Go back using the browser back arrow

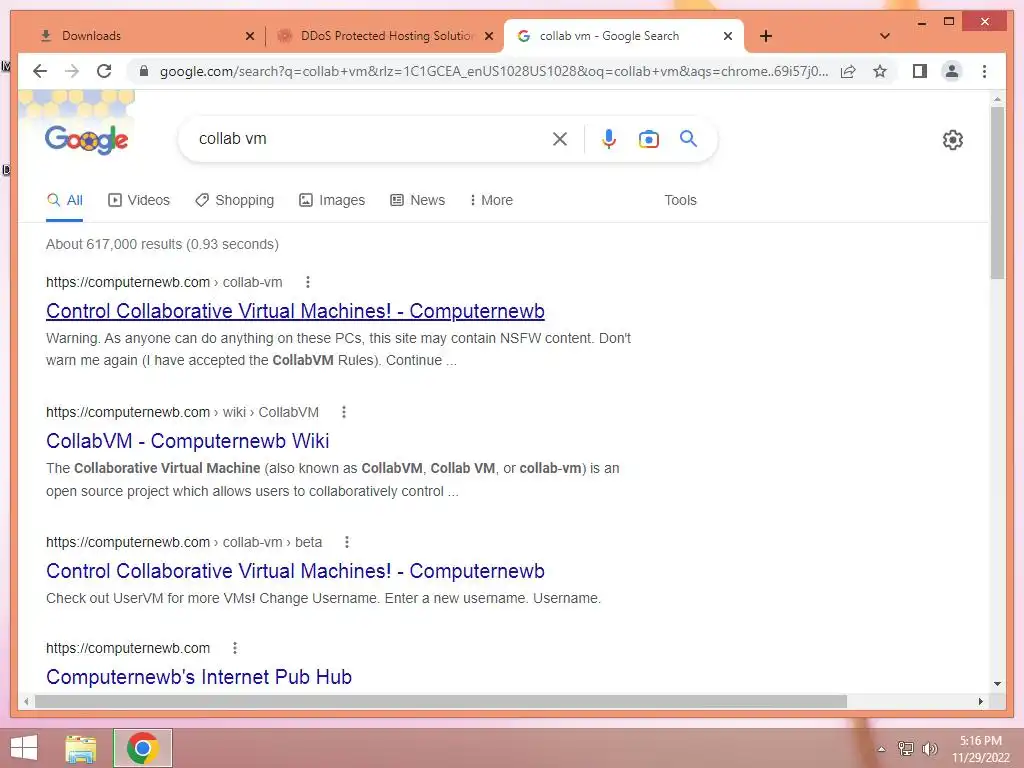pos(40,71)
